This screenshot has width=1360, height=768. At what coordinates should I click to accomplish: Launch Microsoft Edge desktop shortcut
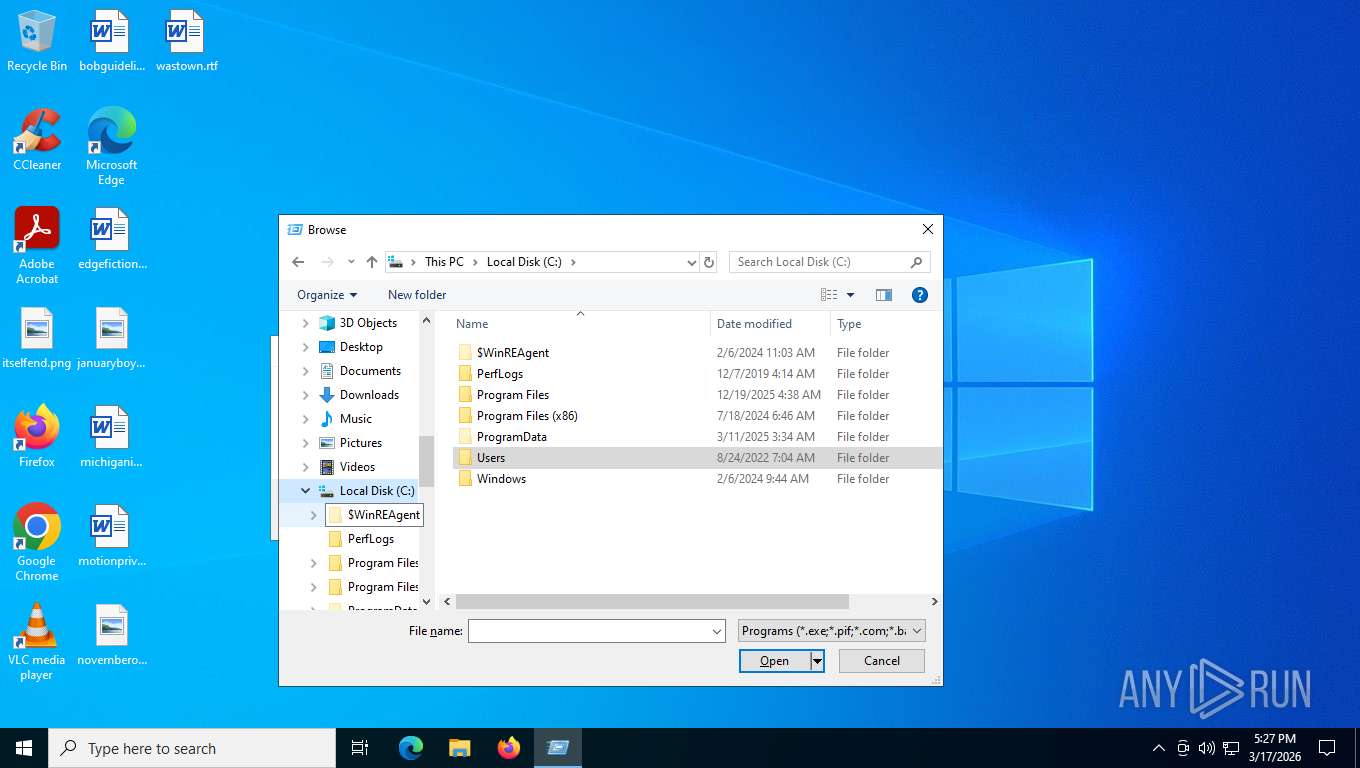[111, 147]
